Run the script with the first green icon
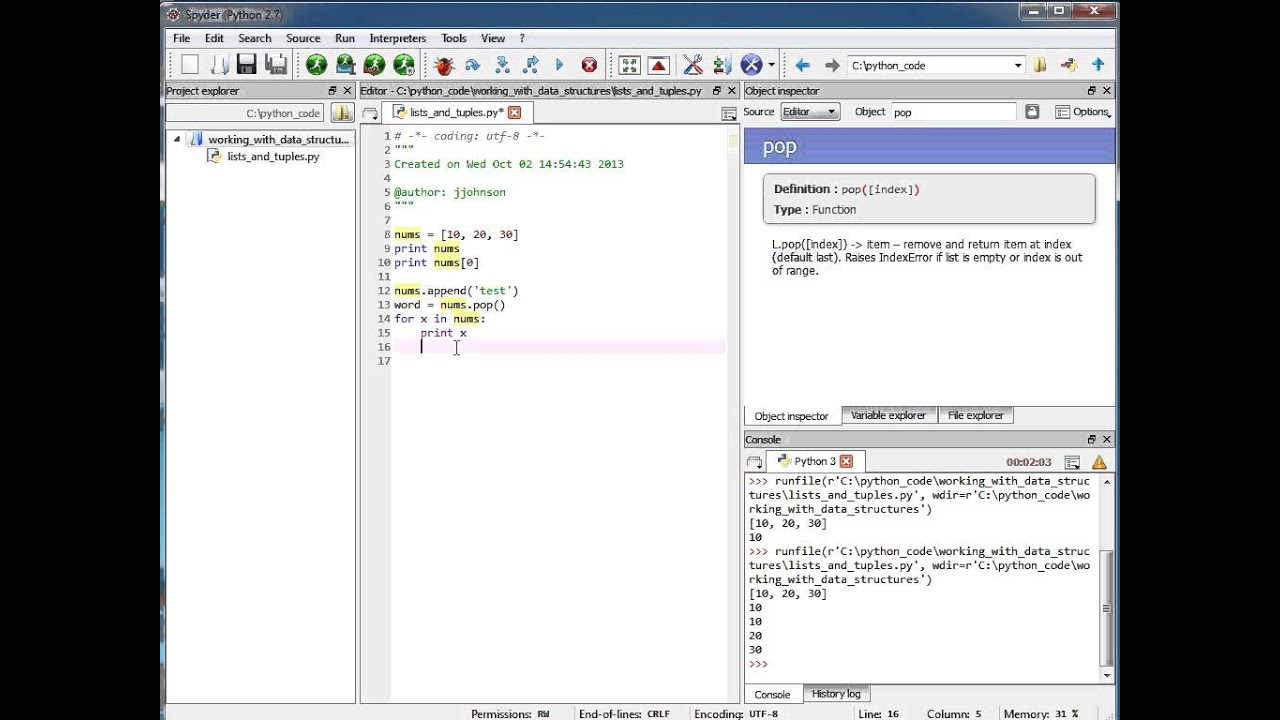 click(316, 65)
